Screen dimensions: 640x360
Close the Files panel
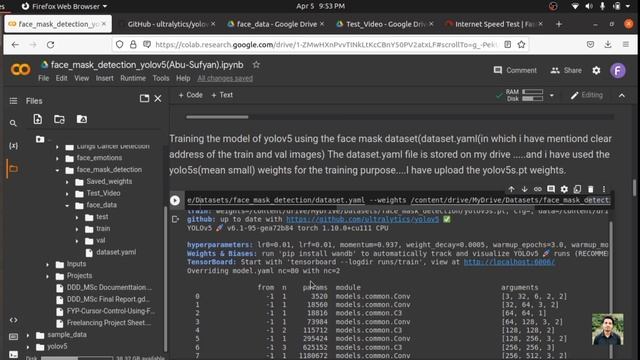[158, 98]
